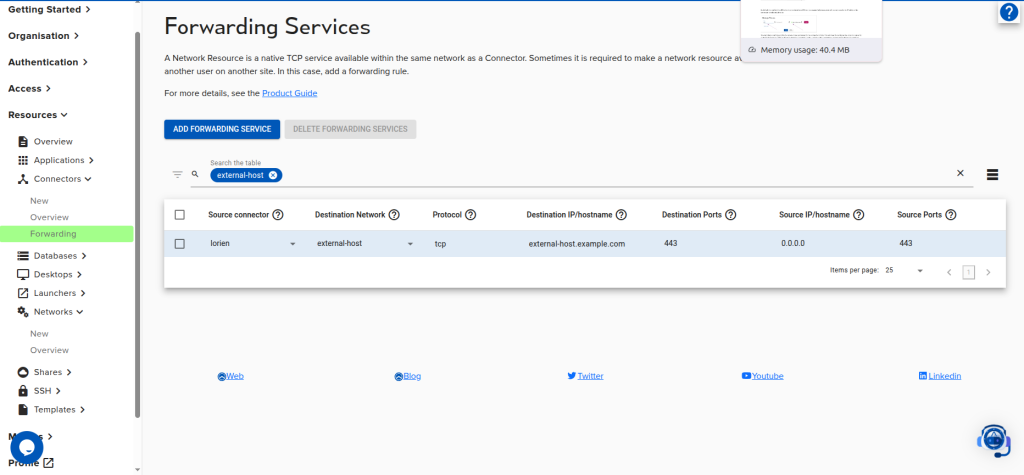Image resolution: width=1024 pixels, height=475 pixels.
Task: Show help for Destination Network column
Action: click(x=394, y=215)
